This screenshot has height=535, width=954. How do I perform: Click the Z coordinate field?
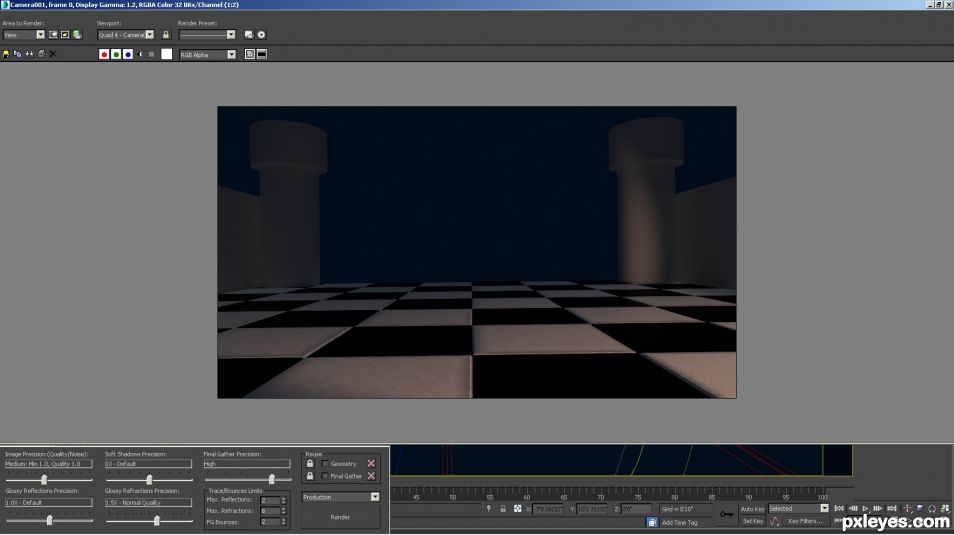pyautogui.click(x=636, y=509)
